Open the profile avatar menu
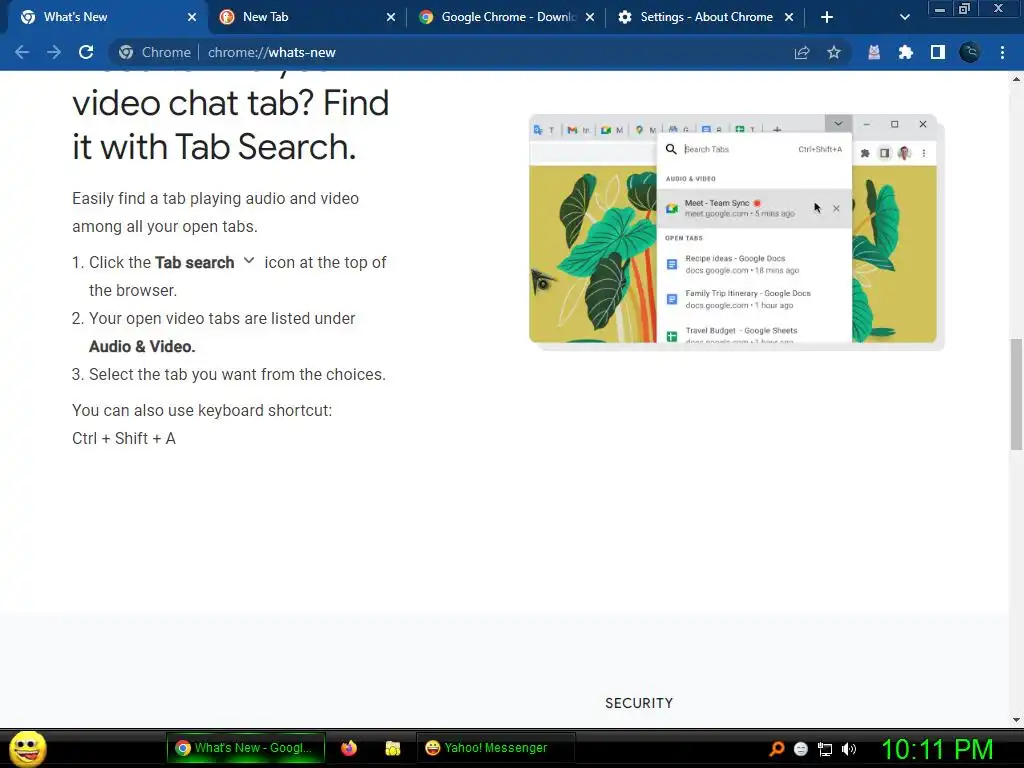Screen dimensions: 1024x768 tap(970, 52)
